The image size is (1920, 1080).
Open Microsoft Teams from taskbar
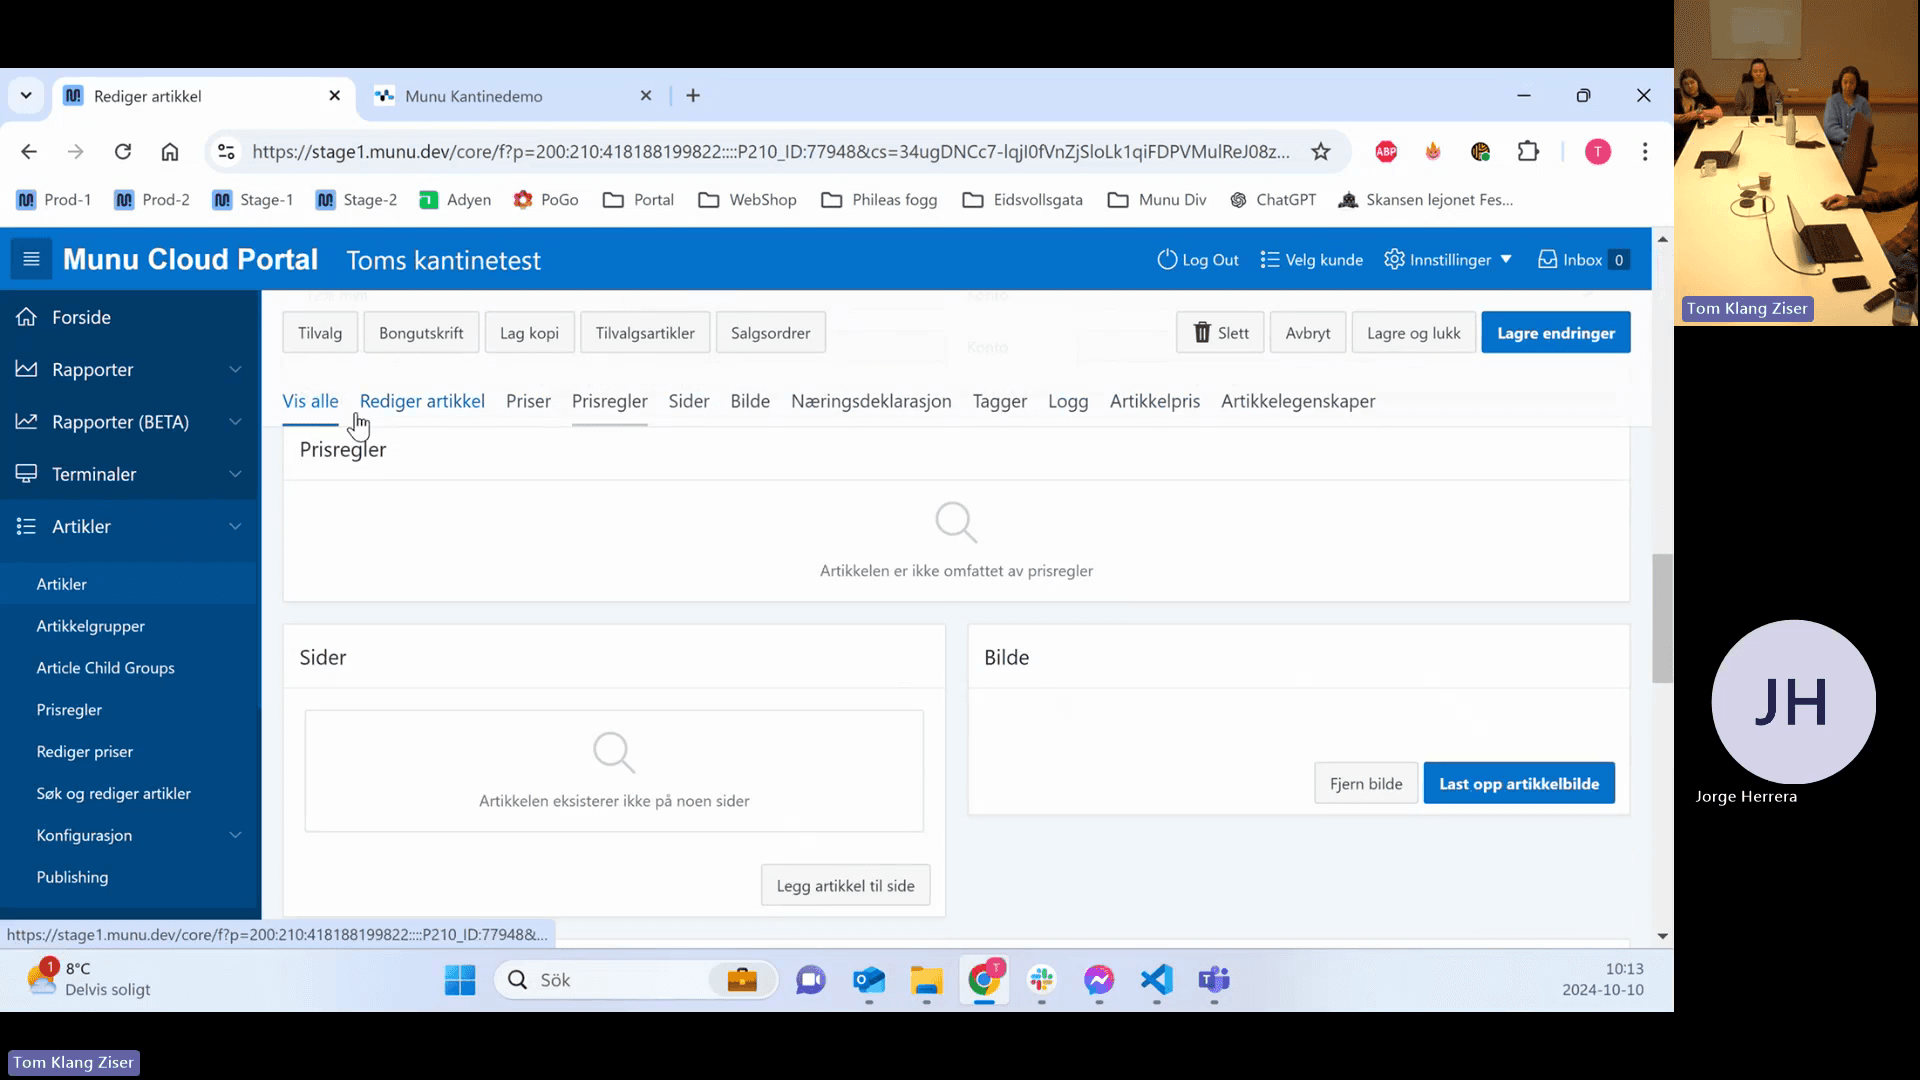1214,980
